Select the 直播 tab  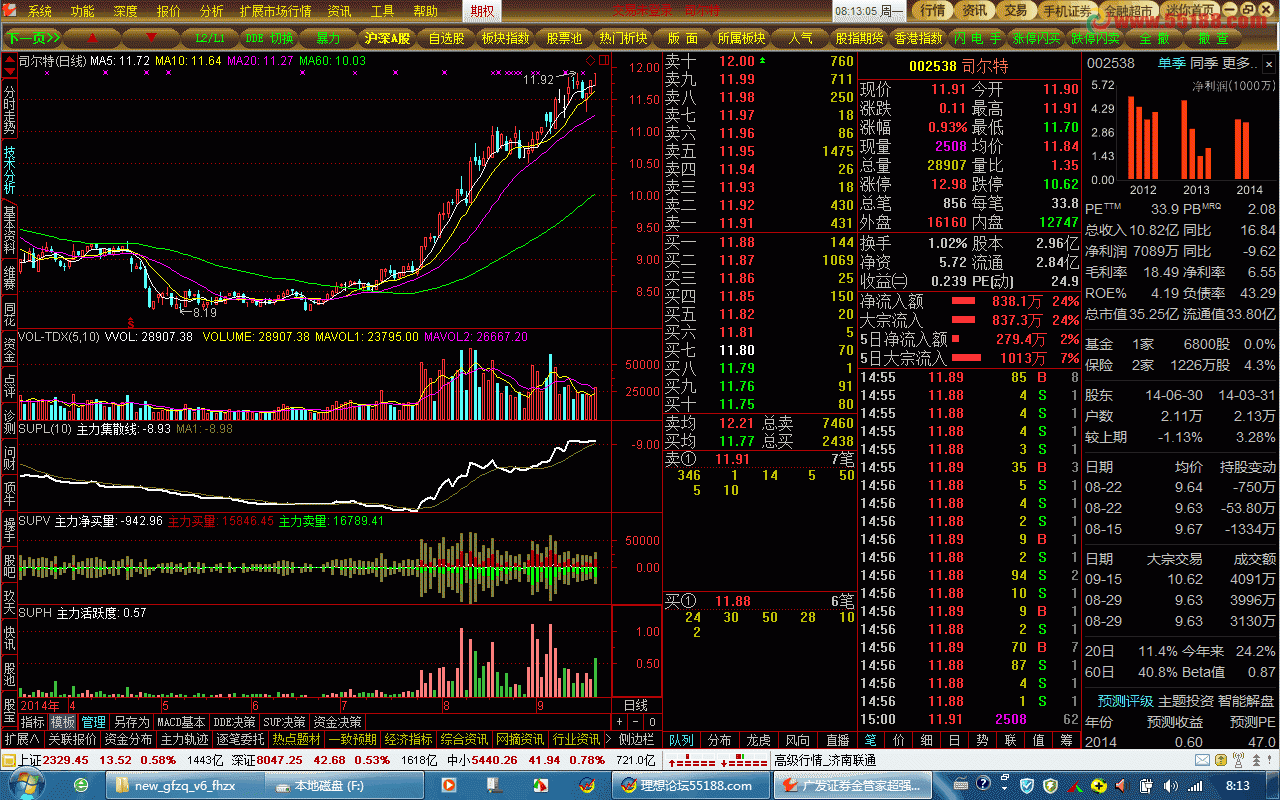[x=837, y=740]
